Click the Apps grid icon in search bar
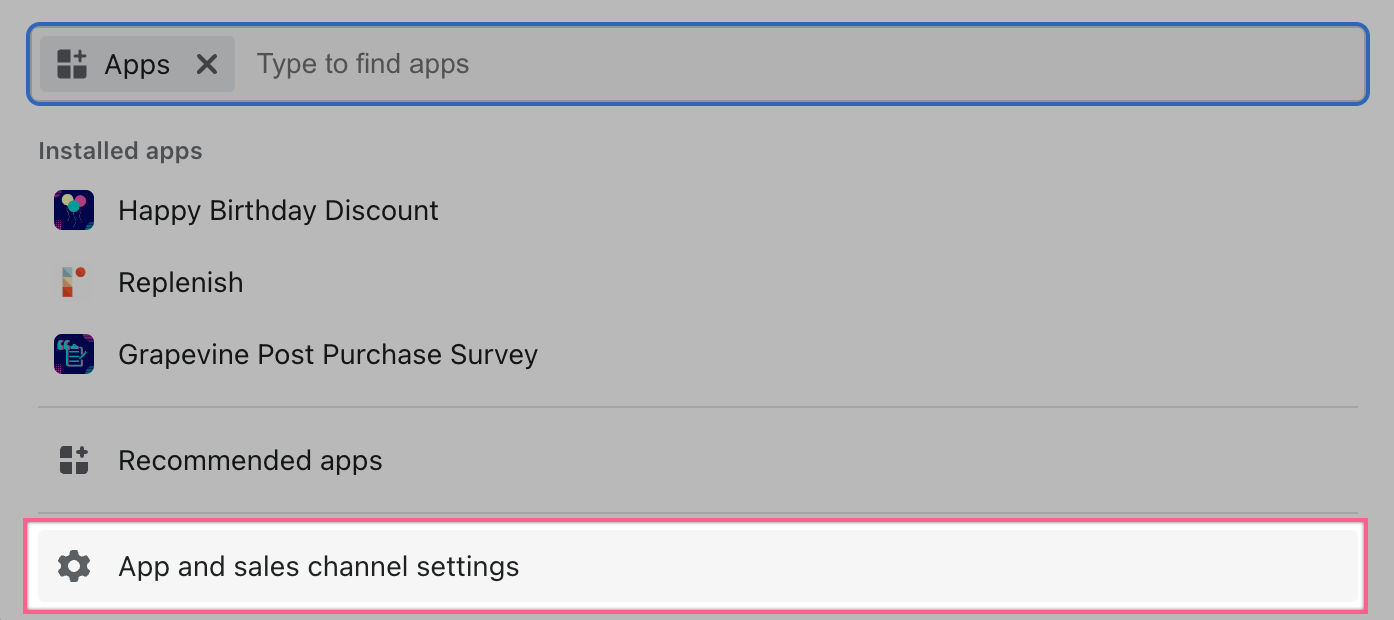The width and height of the screenshot is (1394, 620). (x=72, y=65)
